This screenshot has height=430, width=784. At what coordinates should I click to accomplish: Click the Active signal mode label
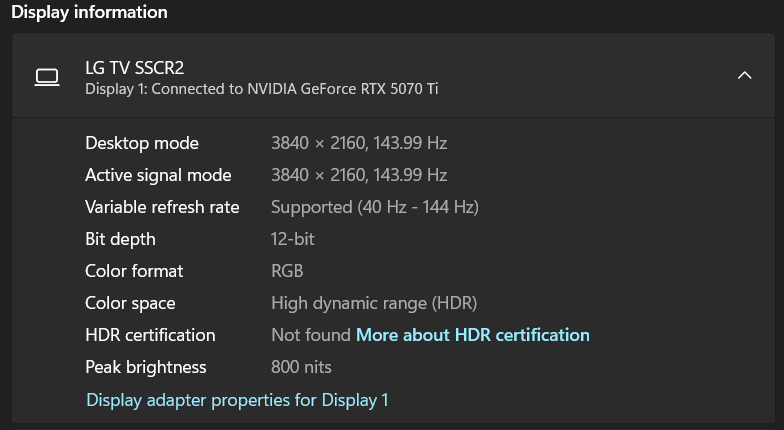pos(158,175)
